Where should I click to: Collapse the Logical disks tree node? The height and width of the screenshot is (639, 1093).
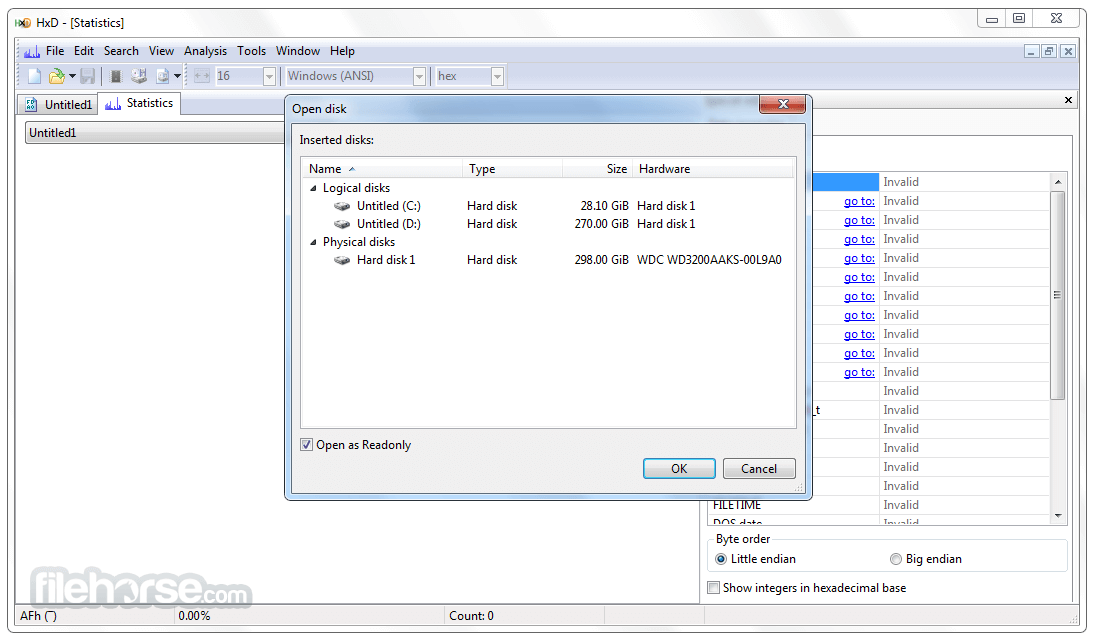(x=313, y=187)
